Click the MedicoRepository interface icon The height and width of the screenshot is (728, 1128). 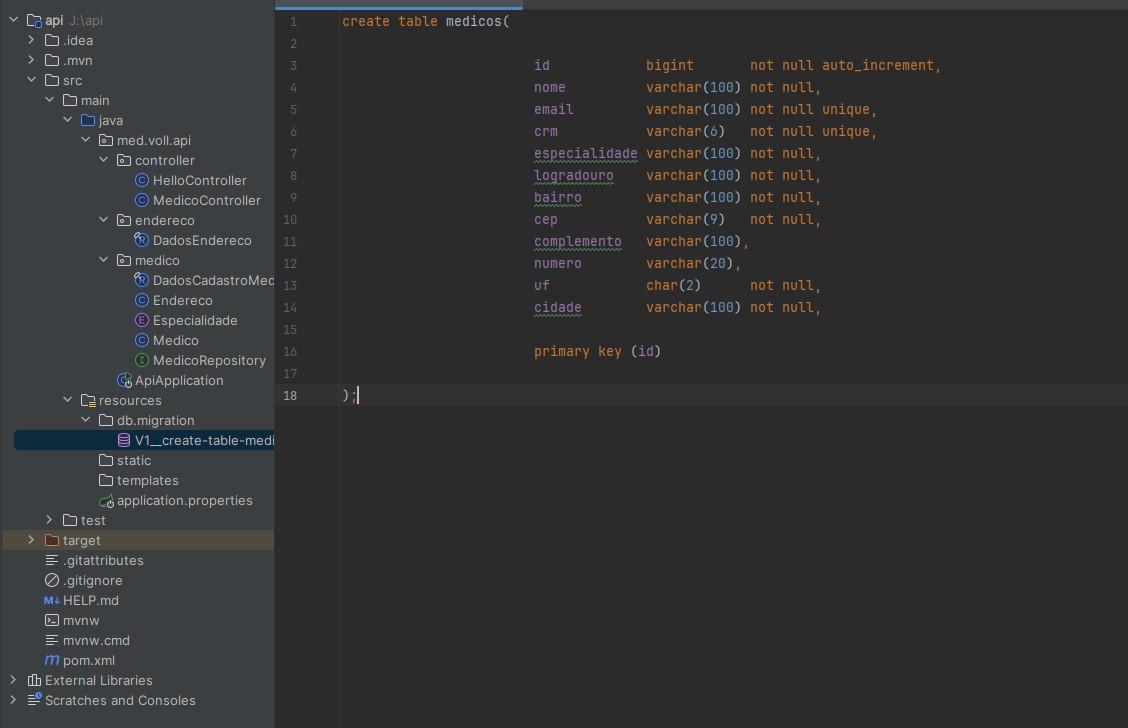142,361
